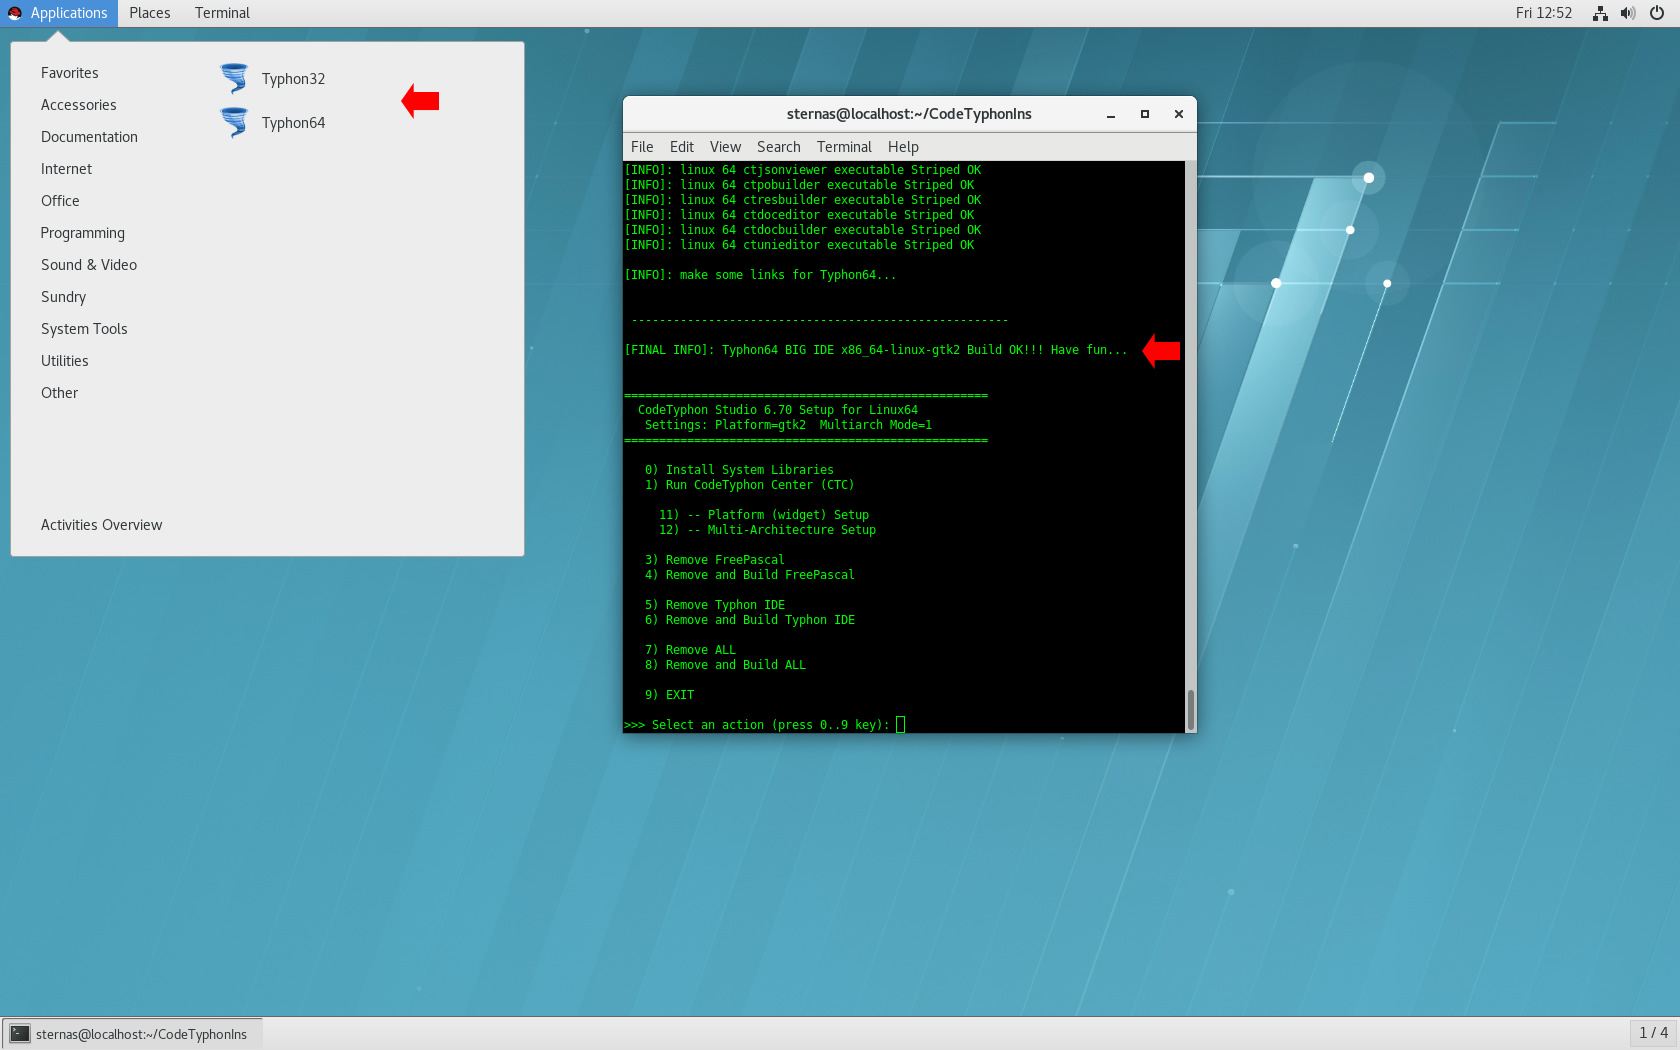
Task: Open the View menu in terminal
Action: 725,147
